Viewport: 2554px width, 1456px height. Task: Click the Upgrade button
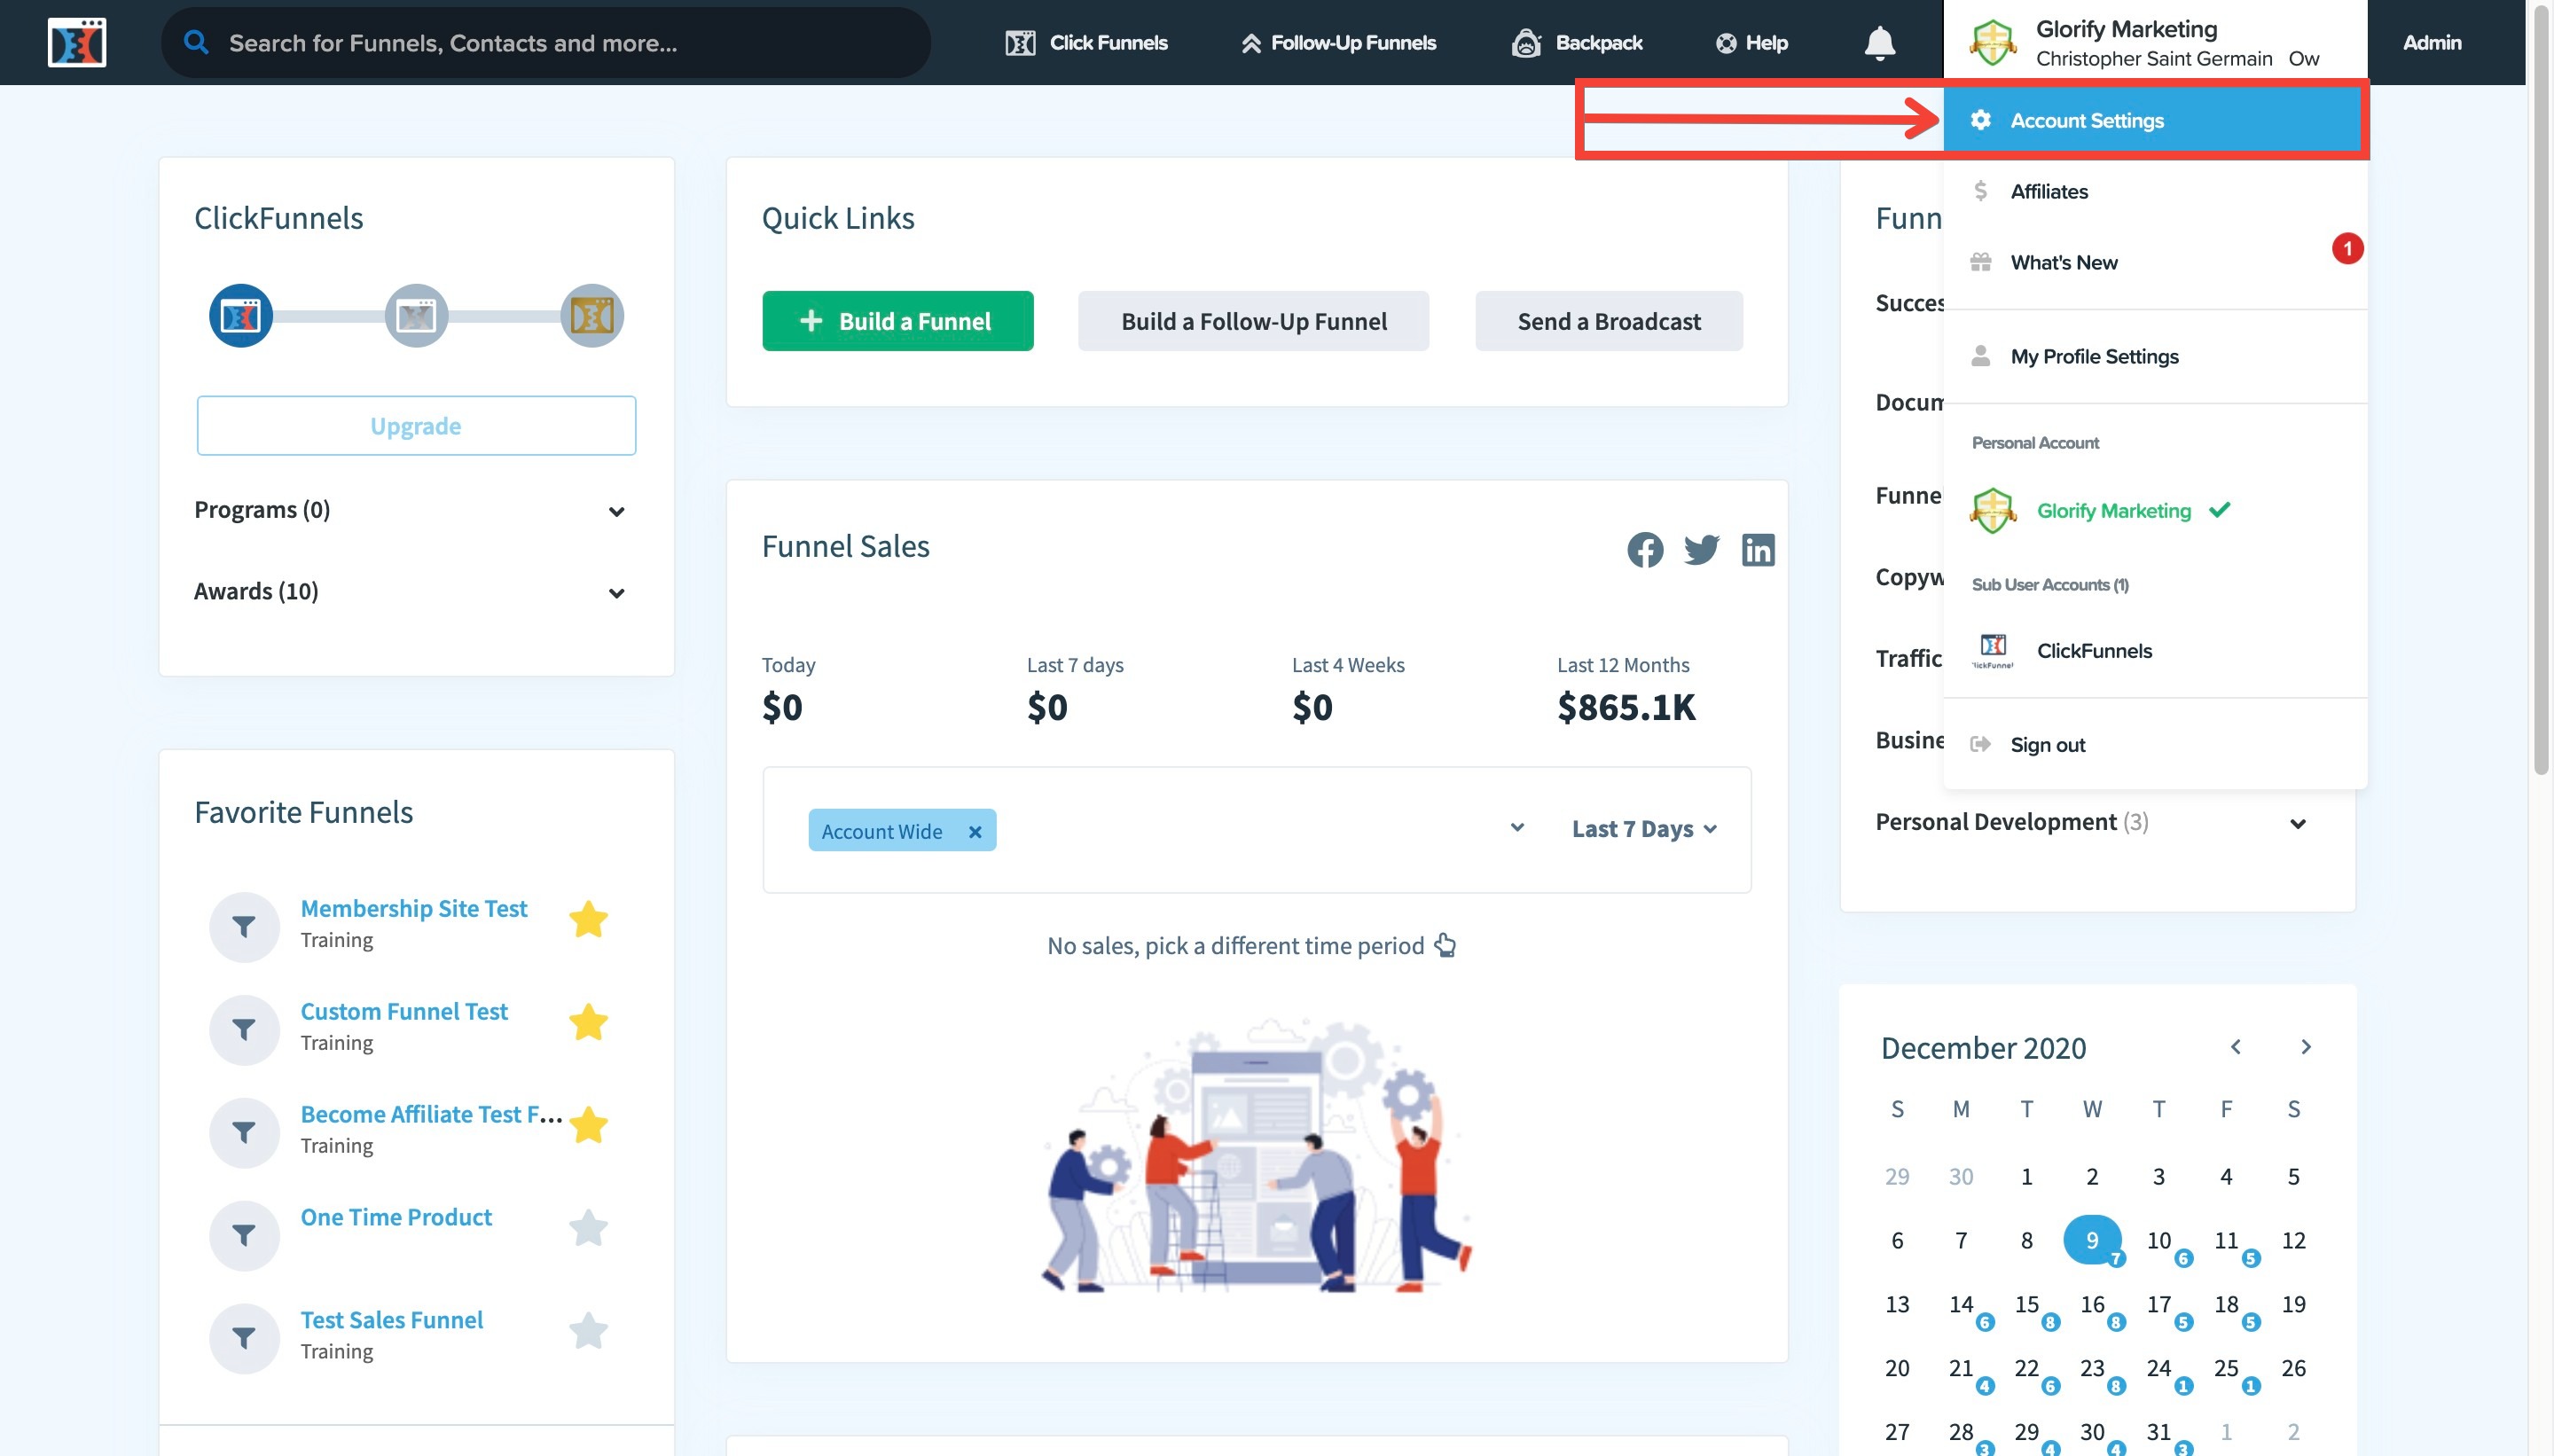[415, 424]
